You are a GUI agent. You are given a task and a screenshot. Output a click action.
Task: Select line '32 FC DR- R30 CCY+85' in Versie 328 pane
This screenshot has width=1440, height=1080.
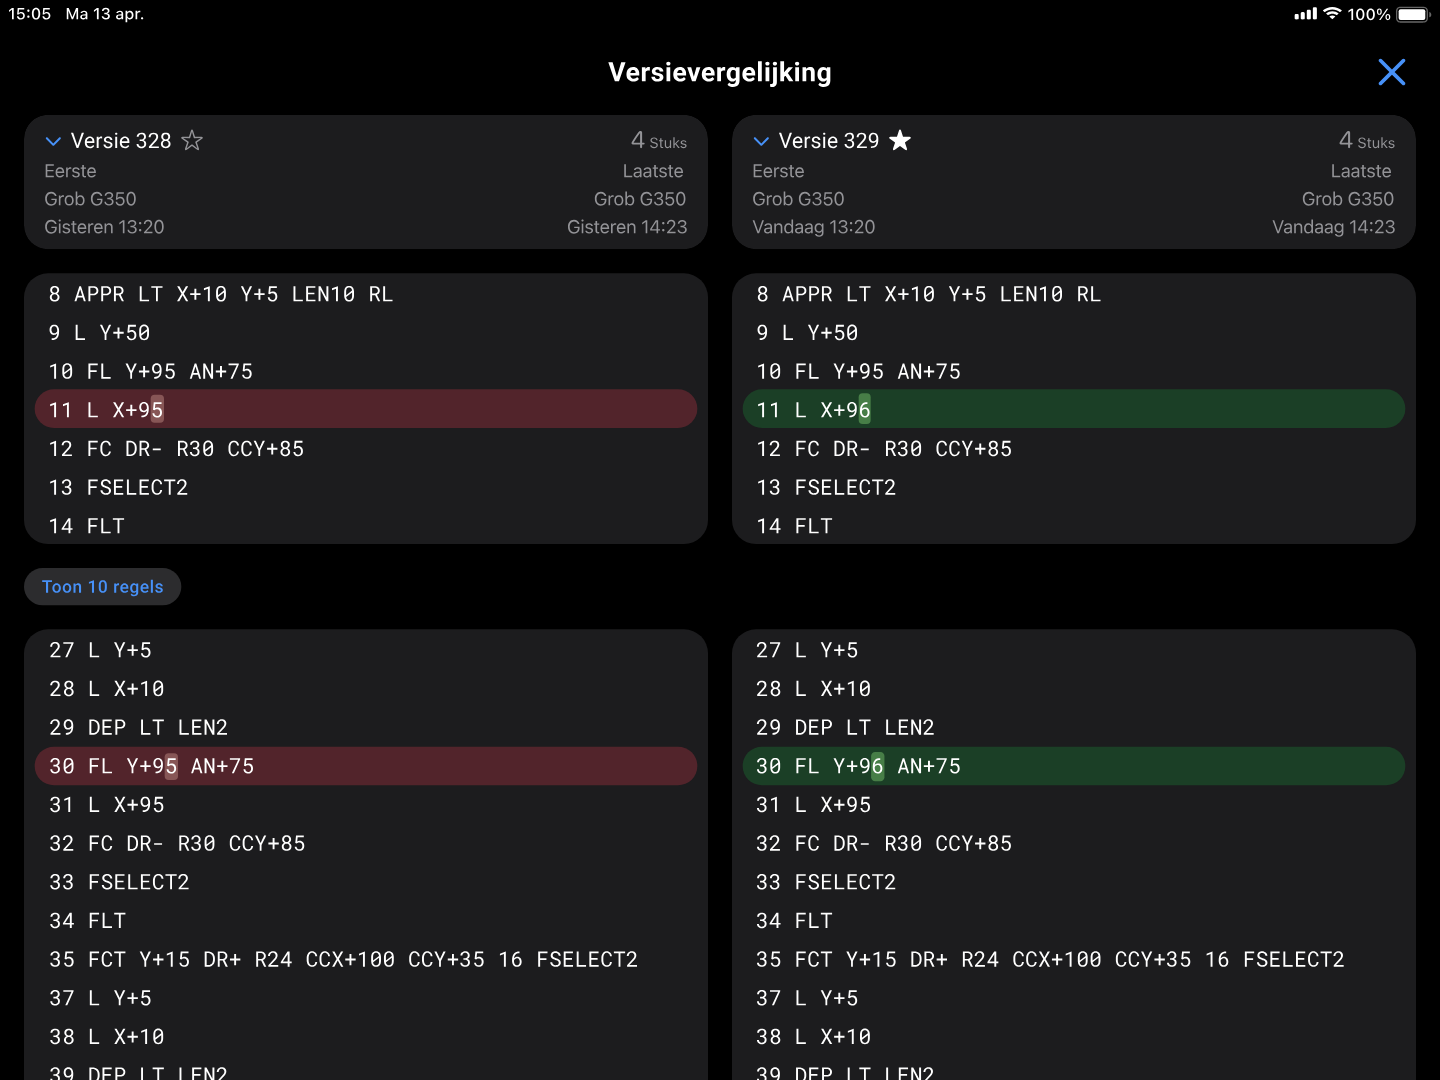[x=366, y=843]
